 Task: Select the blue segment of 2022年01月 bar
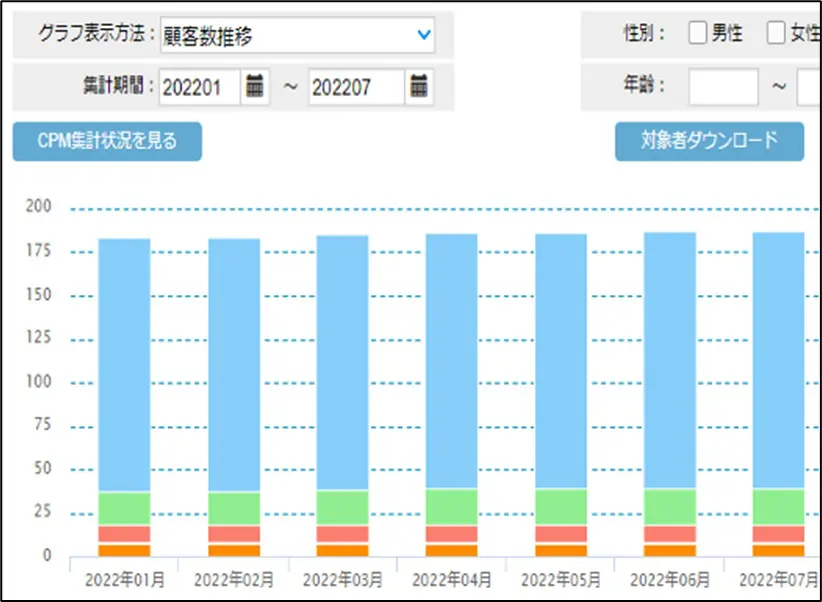point(124,365)
